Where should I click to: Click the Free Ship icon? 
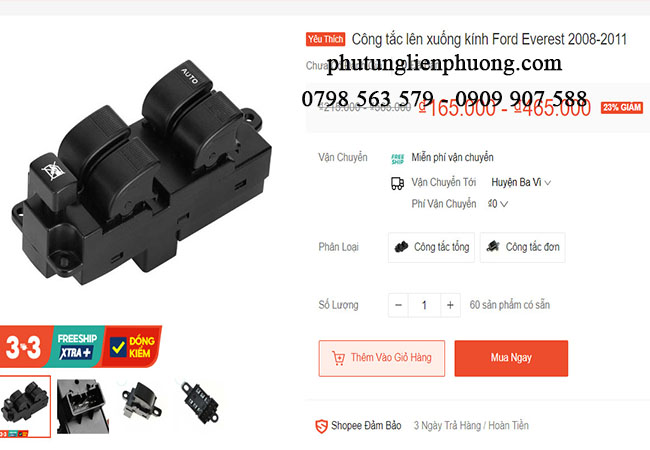[x=398, y=159]
